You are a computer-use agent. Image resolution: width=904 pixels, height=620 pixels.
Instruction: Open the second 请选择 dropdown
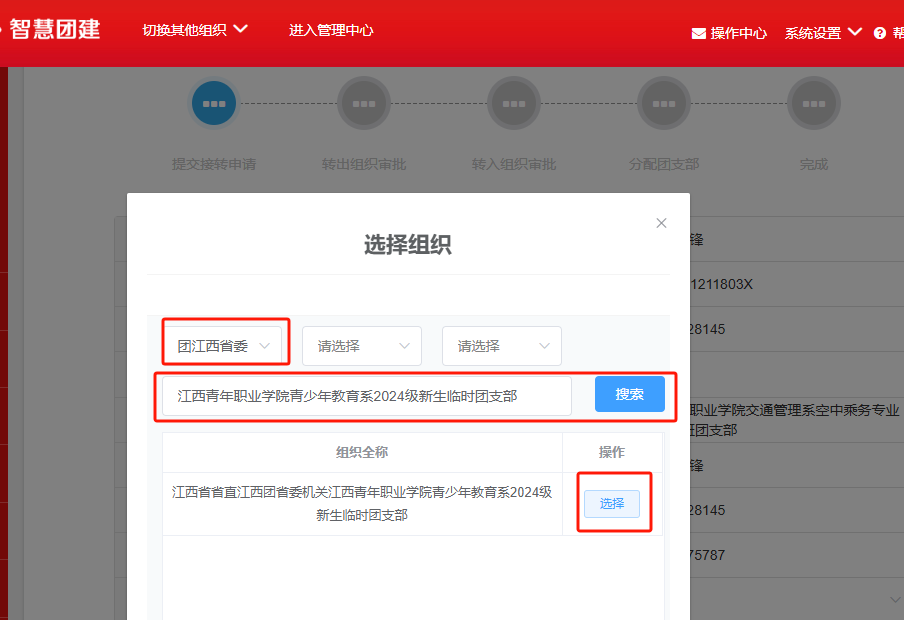[362, 346]
